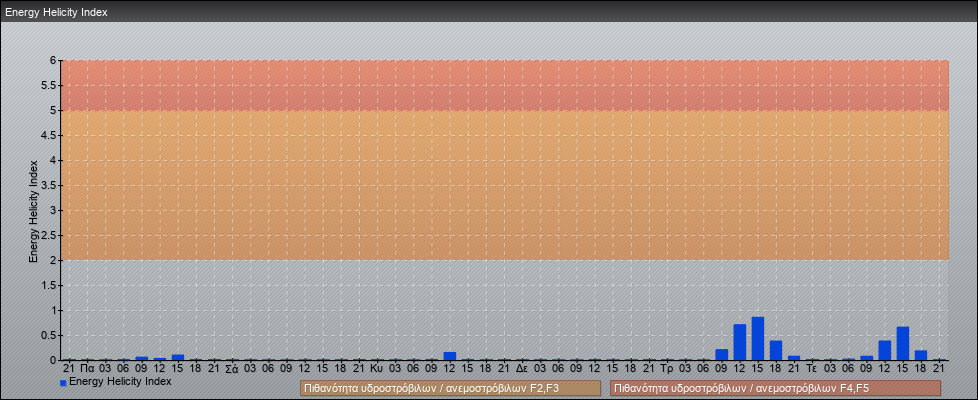
Task: Click the y-axis value 4
Action: tap(54, 160)
